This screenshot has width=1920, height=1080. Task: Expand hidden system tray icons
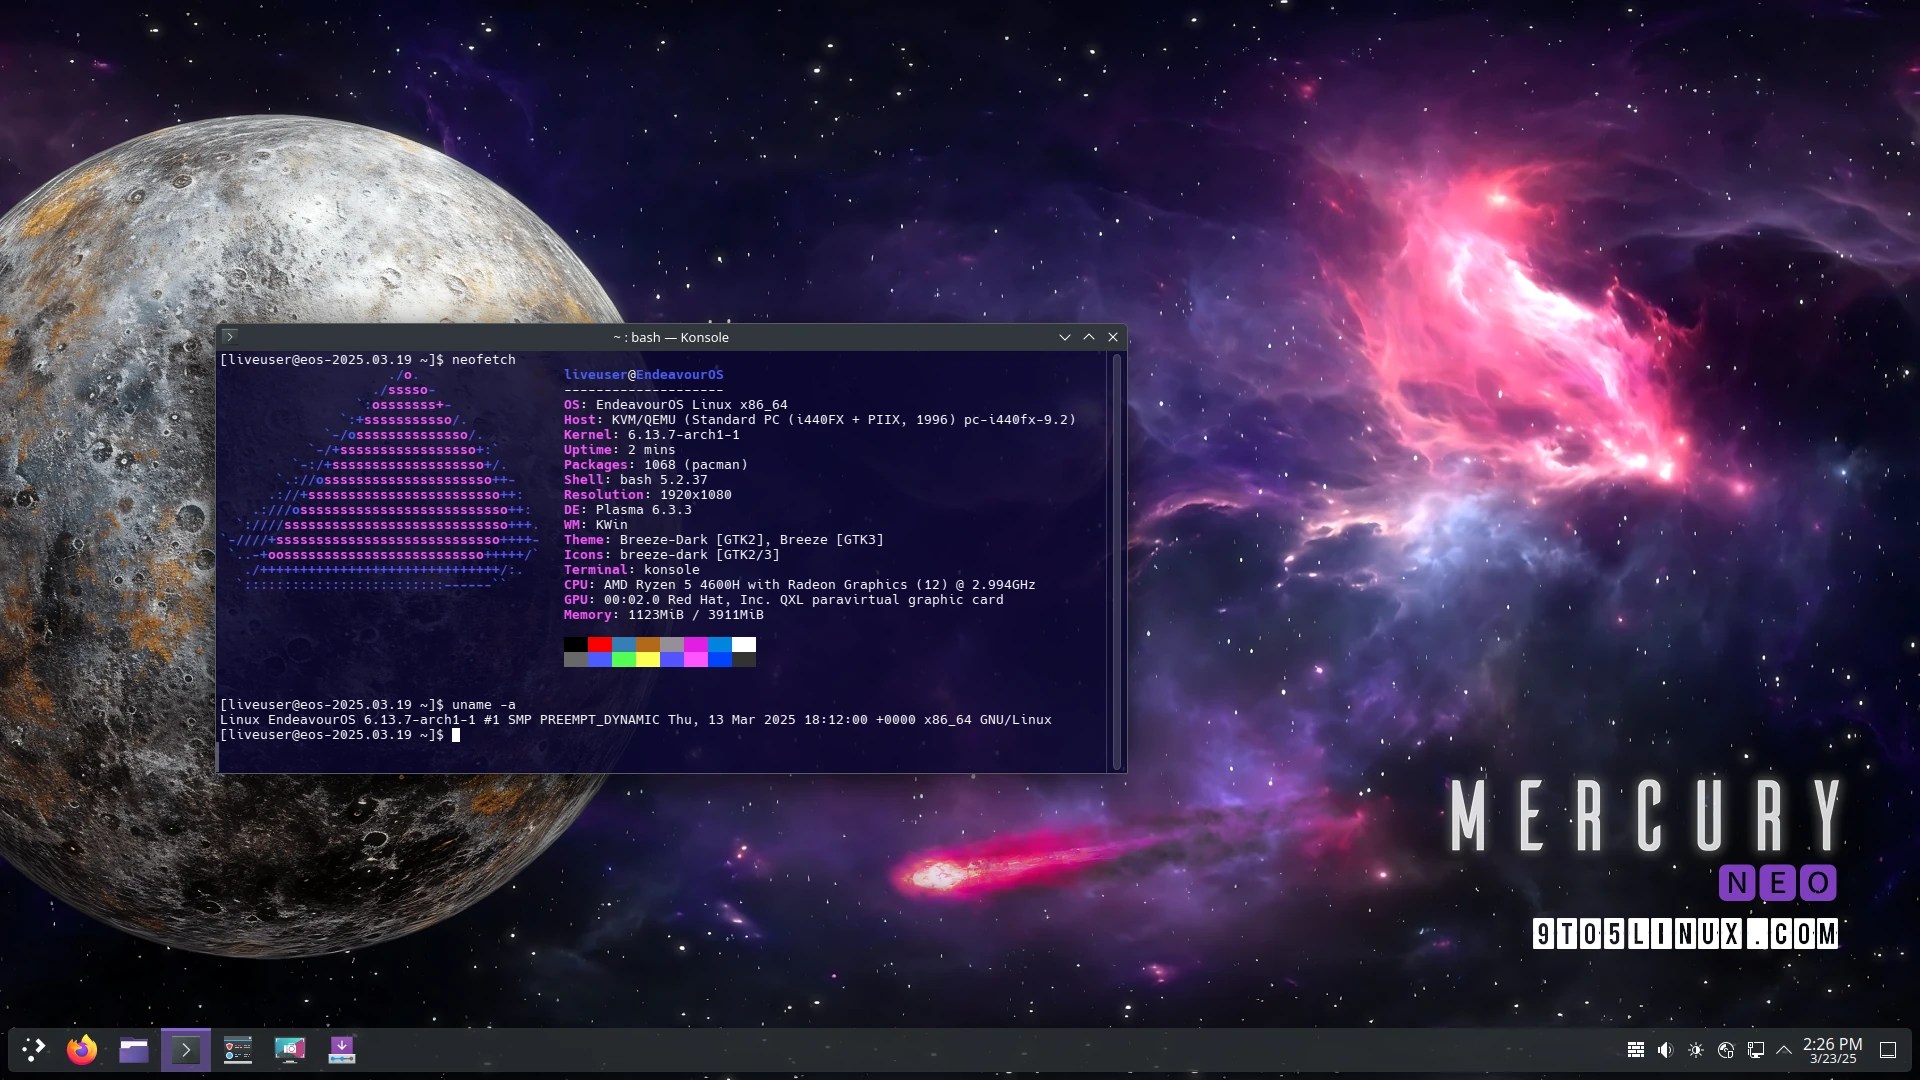click(1784, 1050)
